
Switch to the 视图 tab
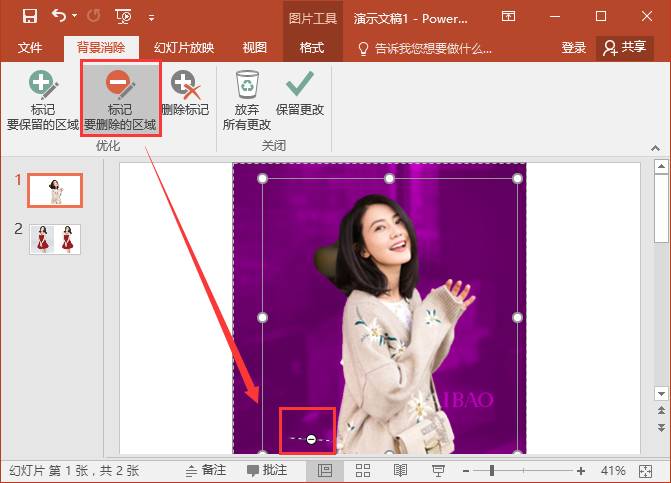coord(255,47)
